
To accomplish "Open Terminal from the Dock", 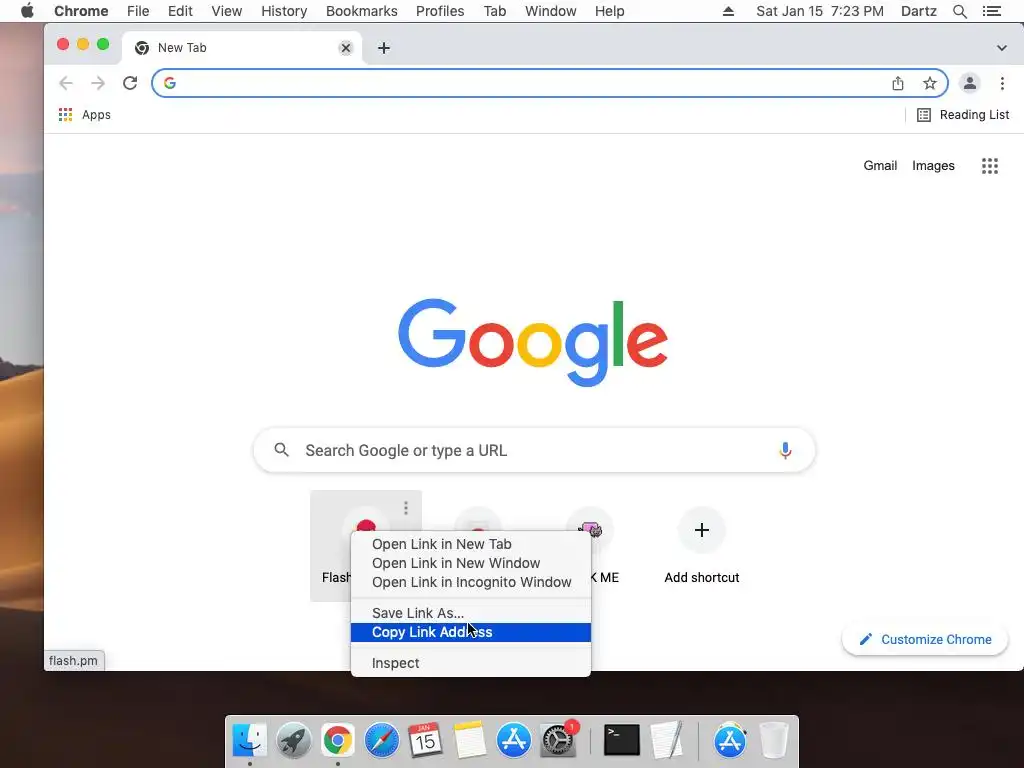I will click(x=621, y=741).
